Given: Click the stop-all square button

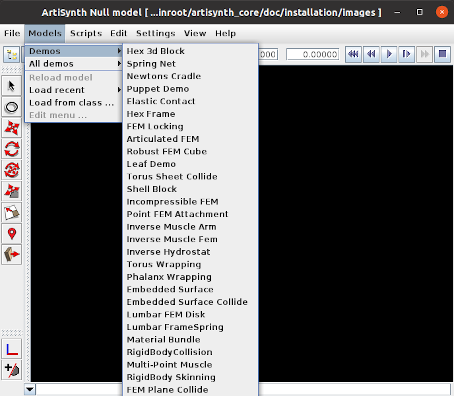Looking at the screenshot, I should 442,54.
